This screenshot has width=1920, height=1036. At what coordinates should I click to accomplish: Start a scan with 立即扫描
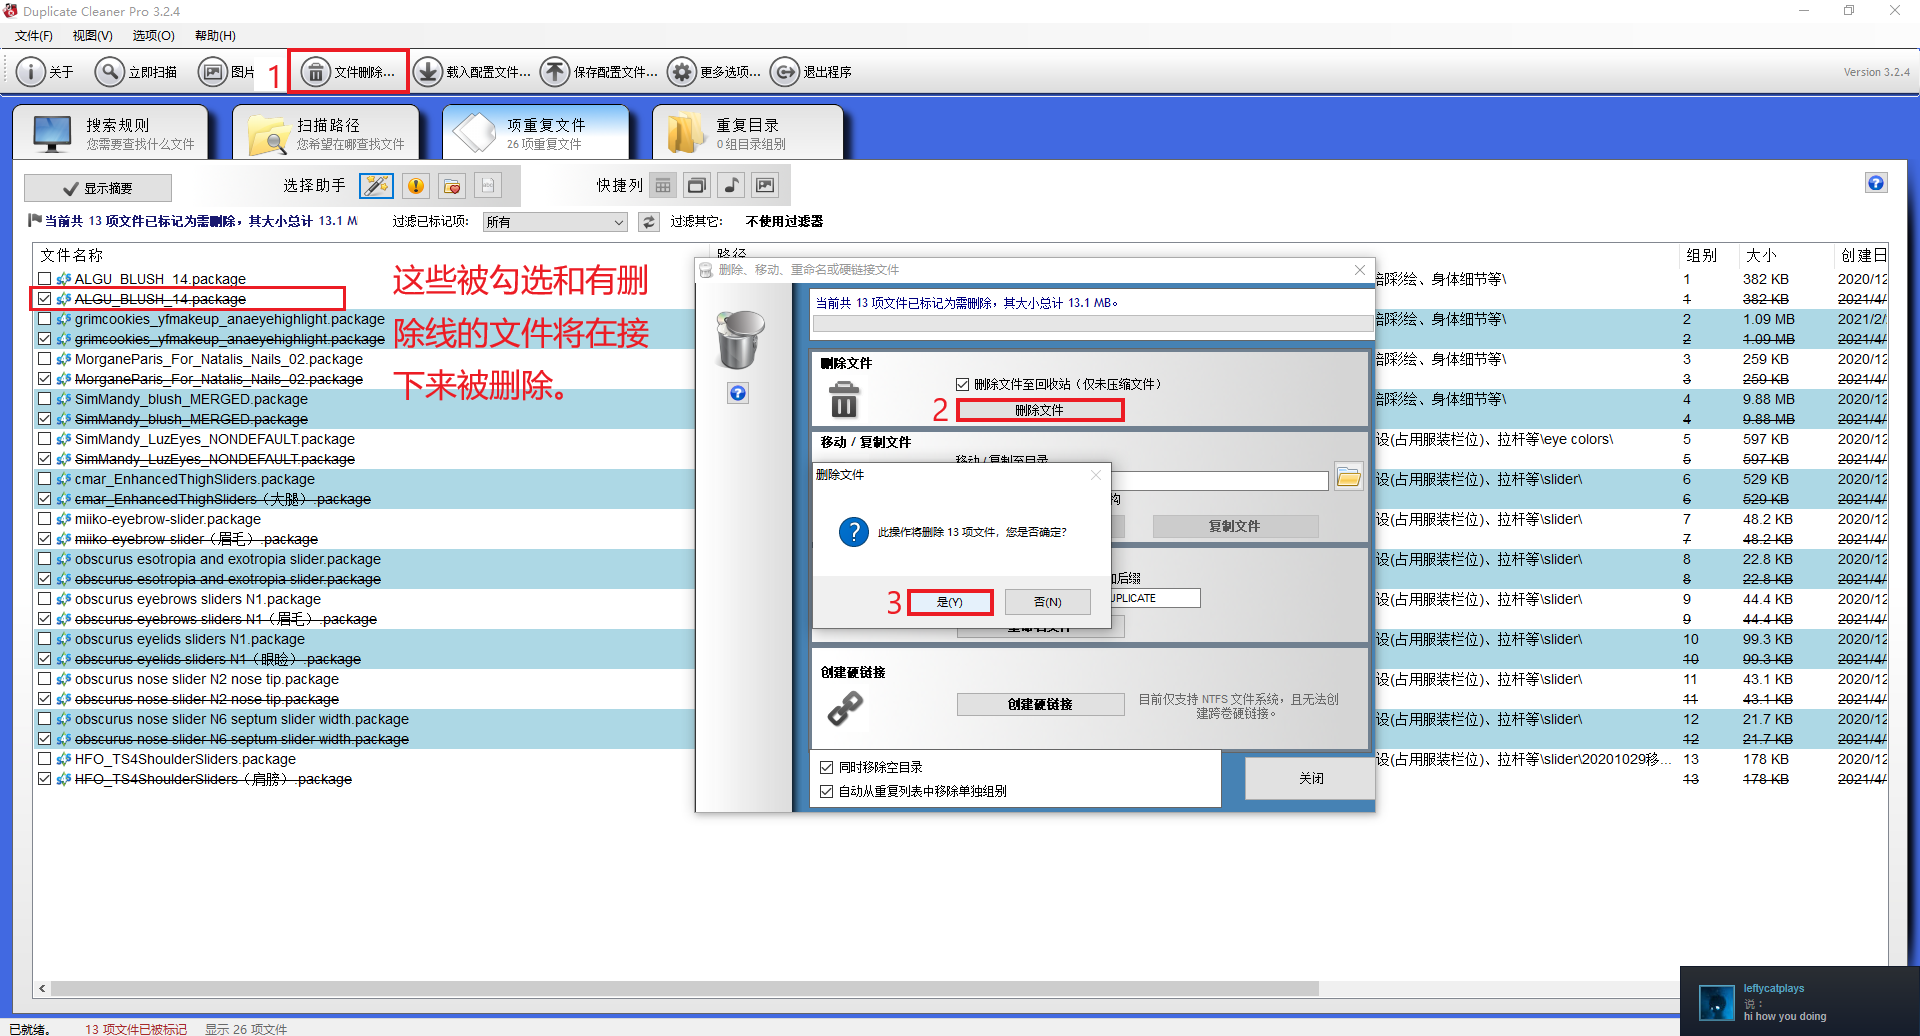coord(137,72)
